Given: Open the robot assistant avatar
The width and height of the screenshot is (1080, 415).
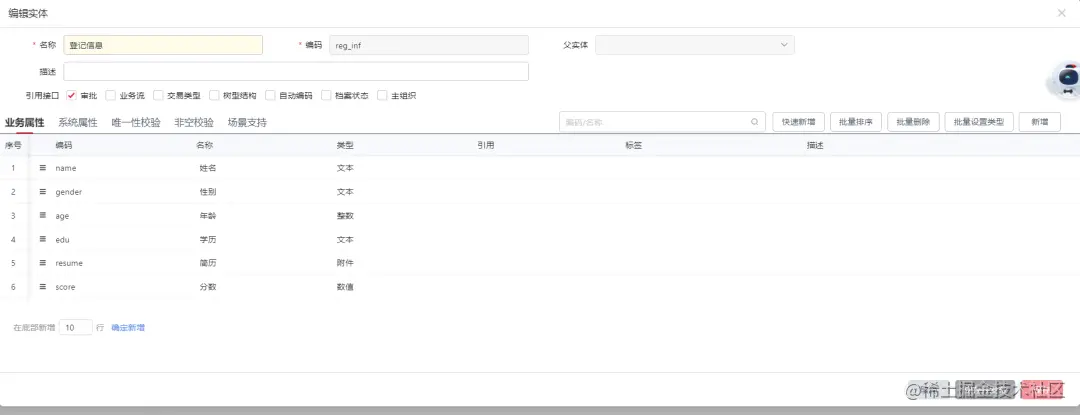Looking at the screenshot, I should 1065,80.
